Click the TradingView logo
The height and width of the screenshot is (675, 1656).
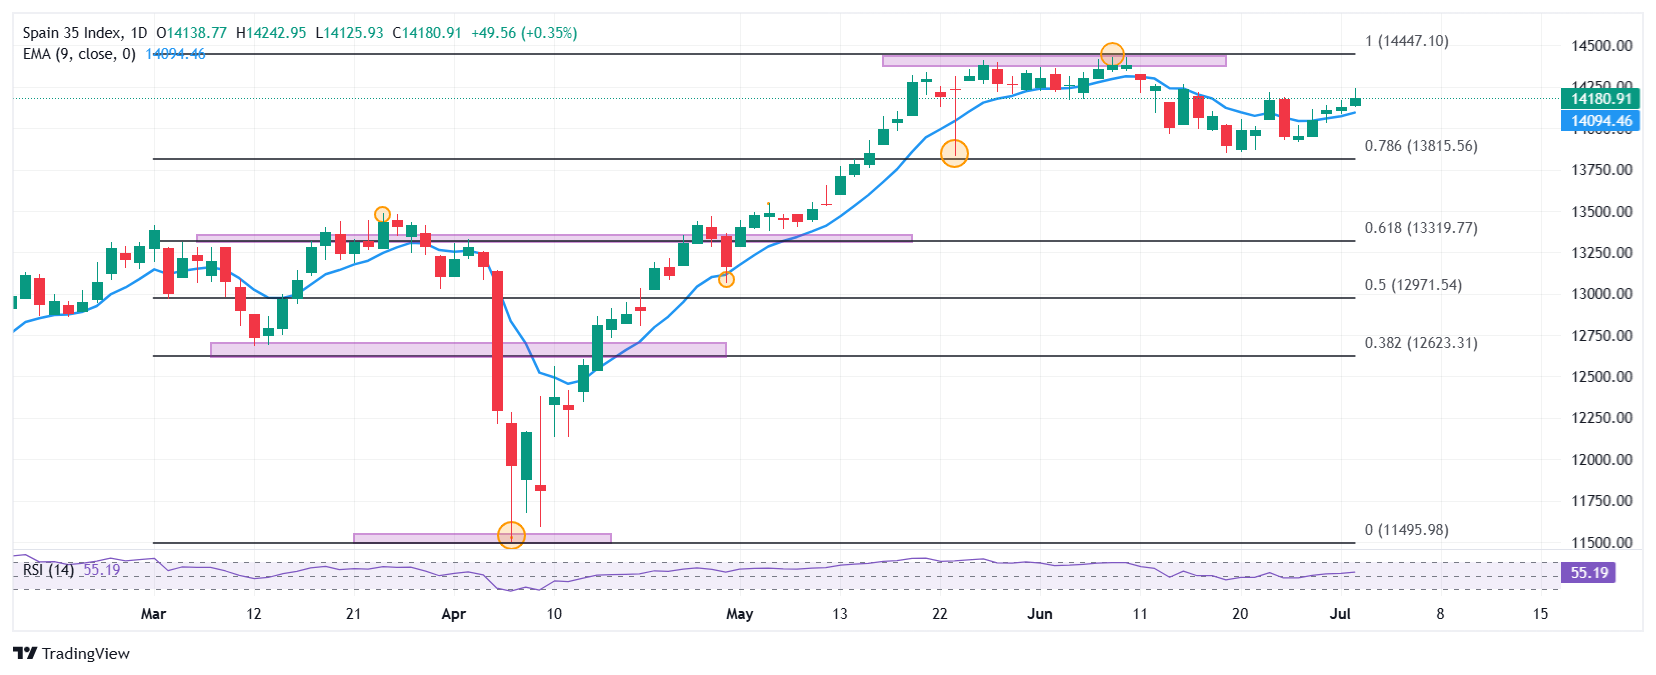pos(71,653)
